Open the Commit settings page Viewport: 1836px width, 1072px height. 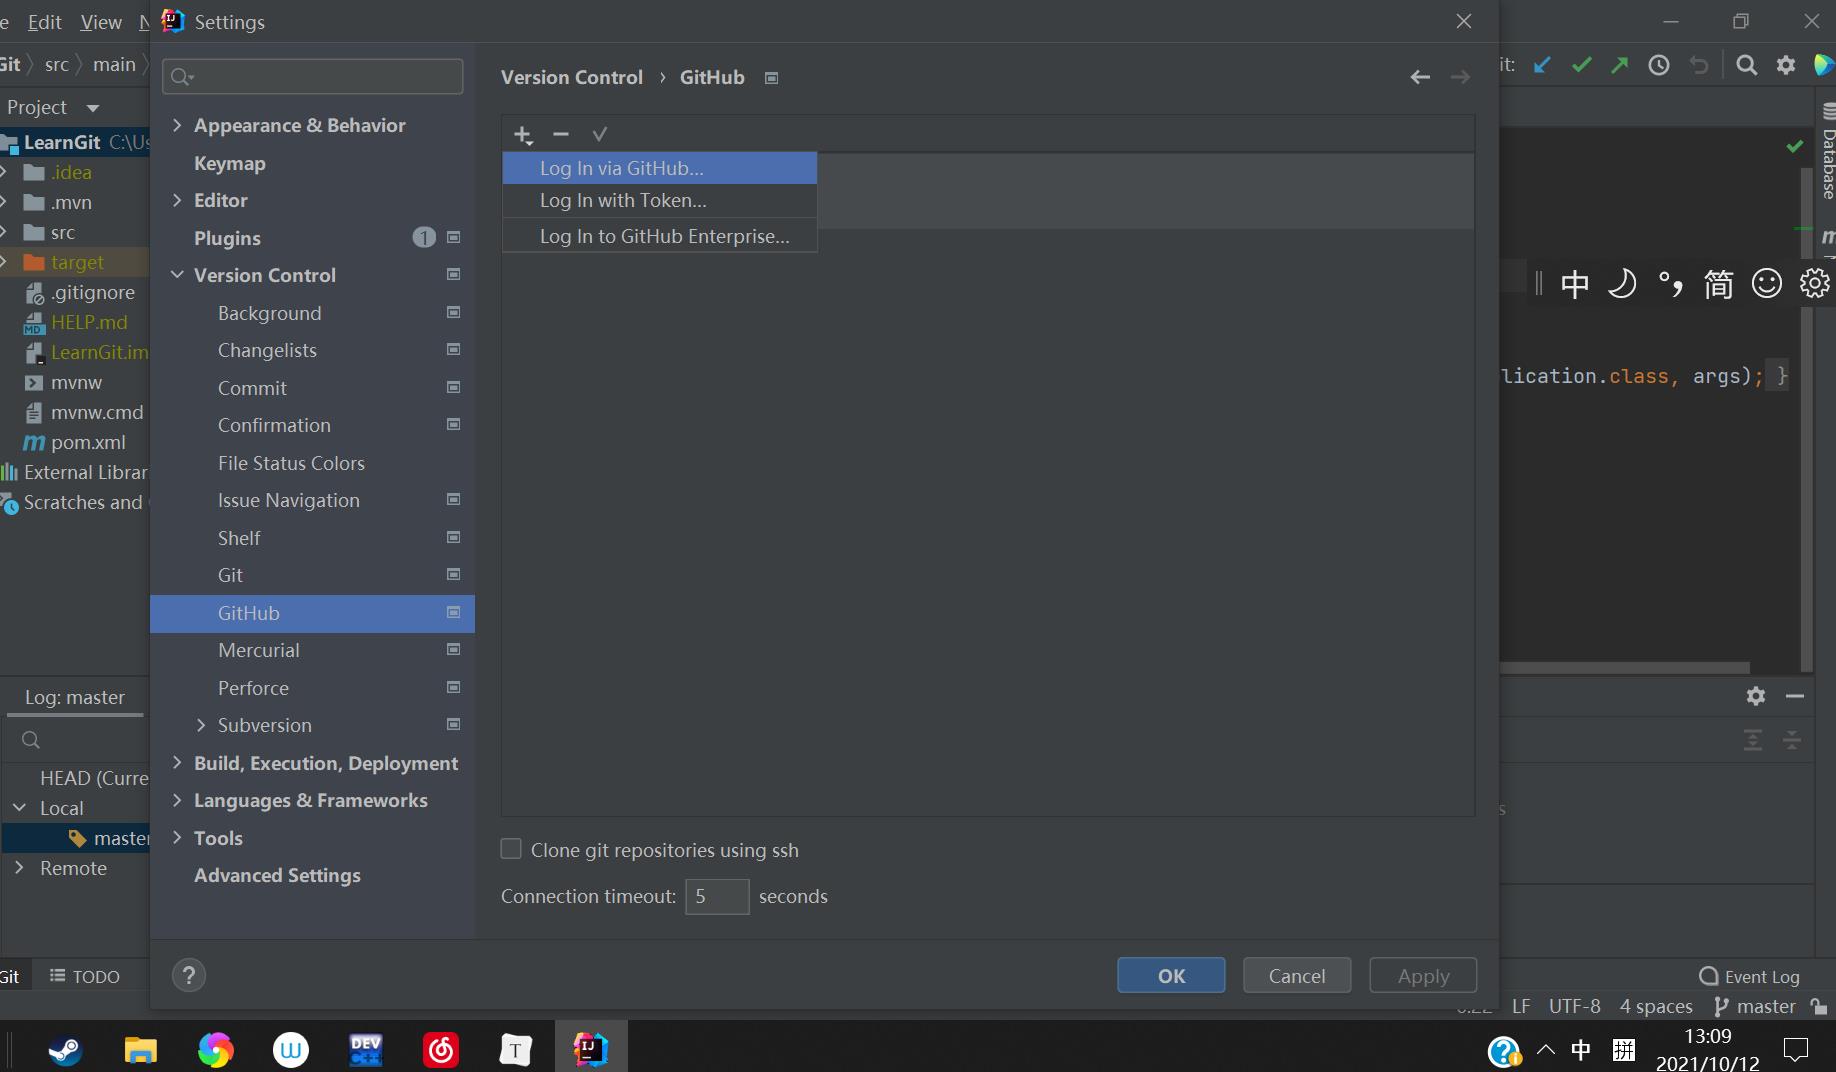[x=252, y=388]
